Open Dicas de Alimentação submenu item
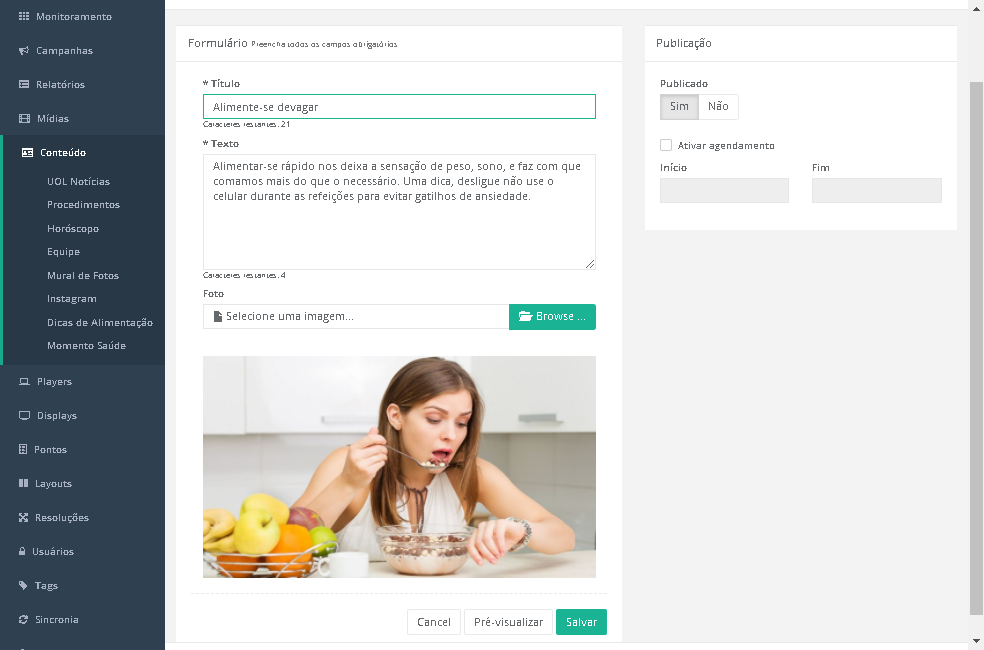This screenshot has width=984, height=650. tap(100, 322)
